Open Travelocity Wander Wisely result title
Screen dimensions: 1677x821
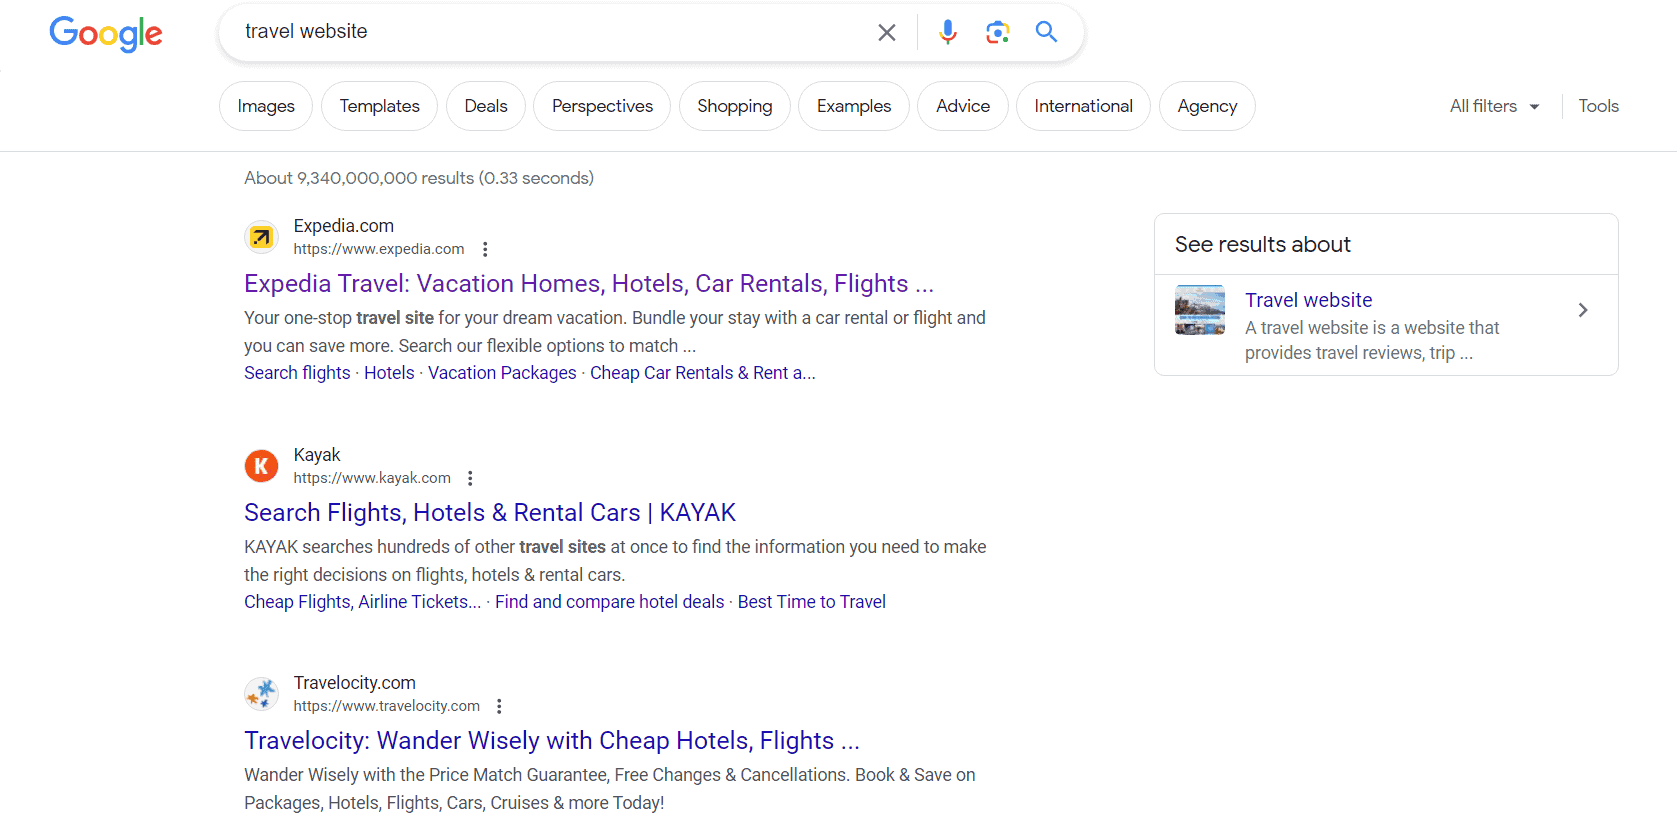pyautogui.click(x=552, y=741)
